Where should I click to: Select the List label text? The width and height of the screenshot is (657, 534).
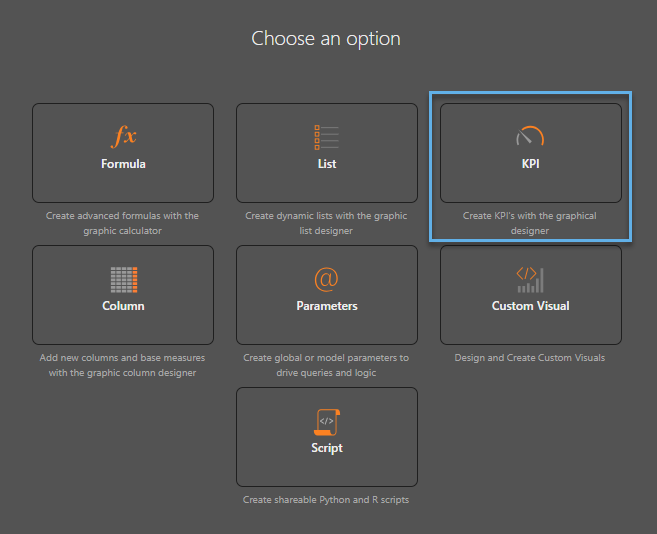[x=327, y=164]
